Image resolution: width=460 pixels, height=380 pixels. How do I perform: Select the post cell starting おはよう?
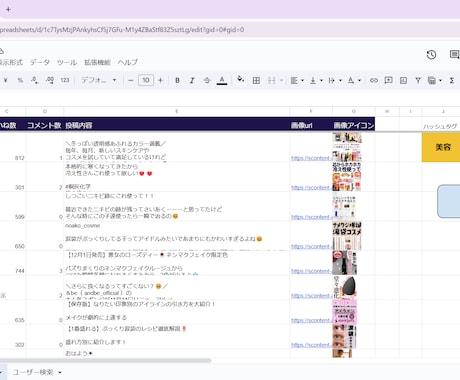177,353
